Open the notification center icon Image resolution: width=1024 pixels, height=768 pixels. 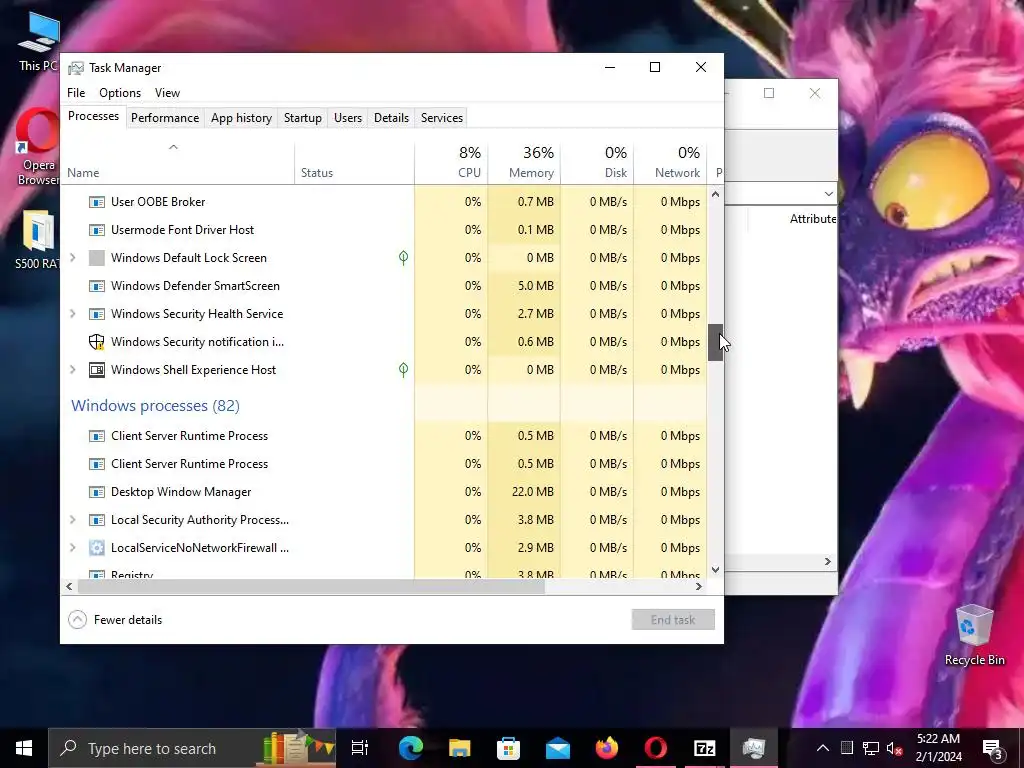pos(993,749)
